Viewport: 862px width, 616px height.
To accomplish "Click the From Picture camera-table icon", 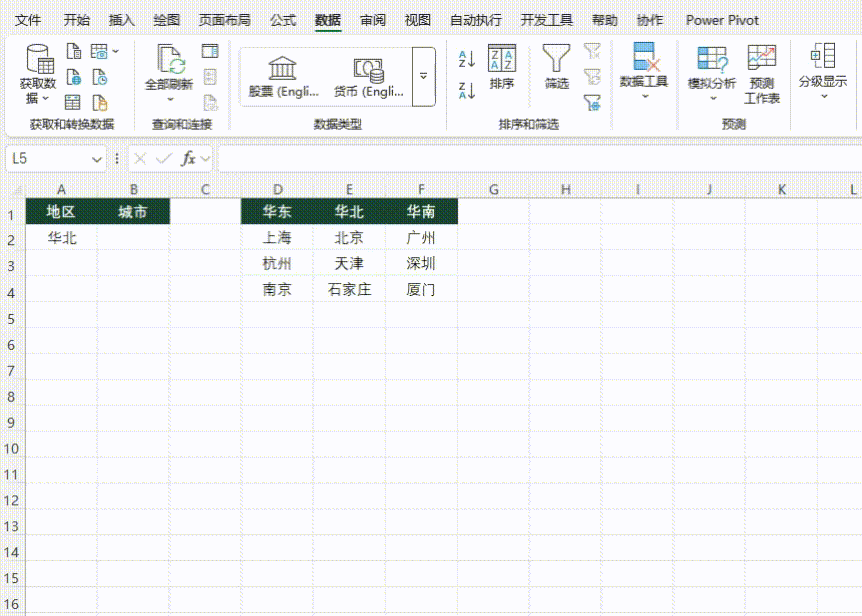I will click(100, 51).
